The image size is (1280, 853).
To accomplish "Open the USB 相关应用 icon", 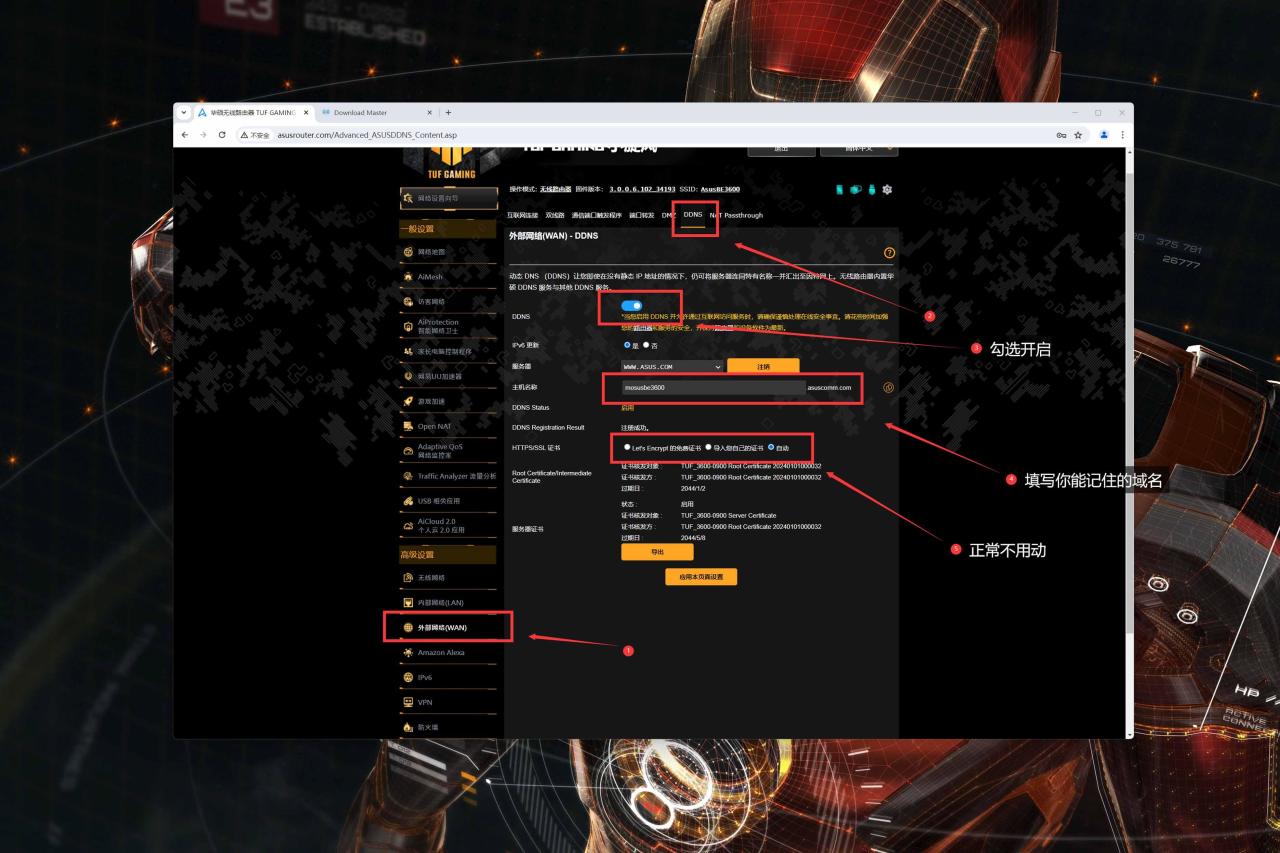I will tap(408, 501).
